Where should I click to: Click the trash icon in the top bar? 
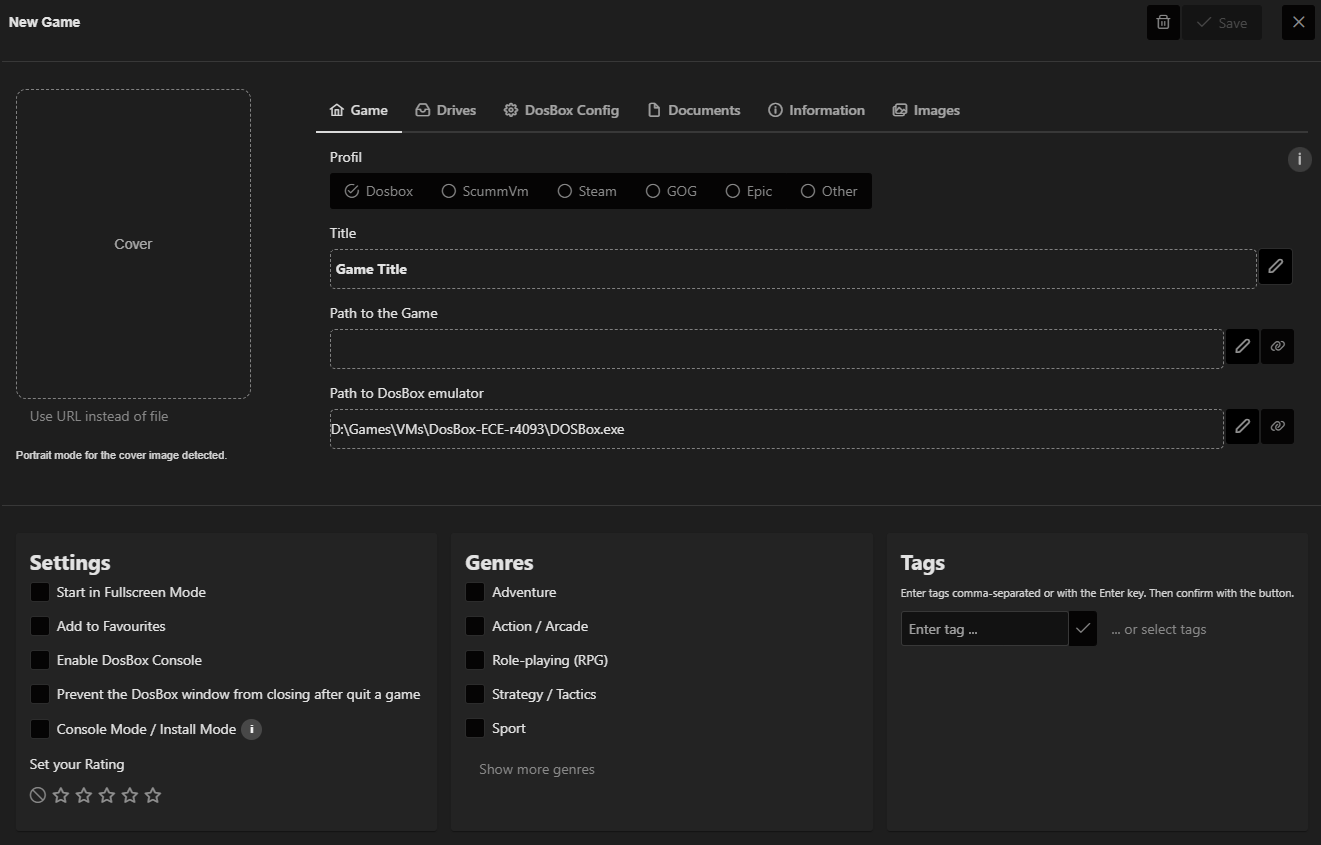pyautogui.click(x=1162, y=22)
